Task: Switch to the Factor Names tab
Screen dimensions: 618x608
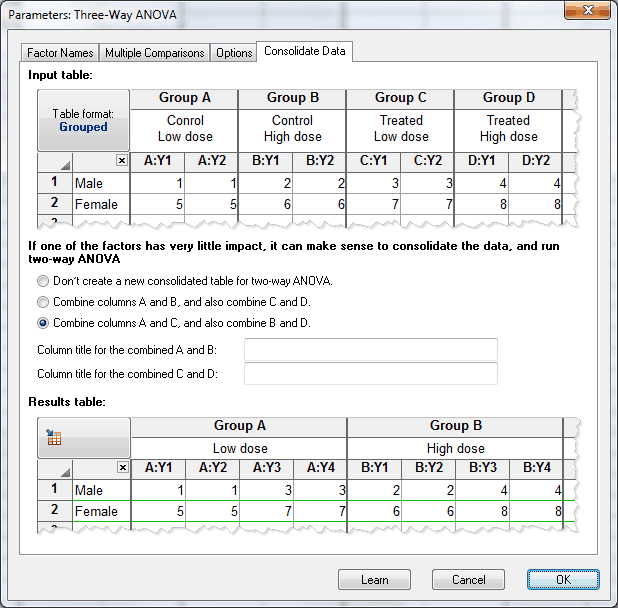Action: 60,53
